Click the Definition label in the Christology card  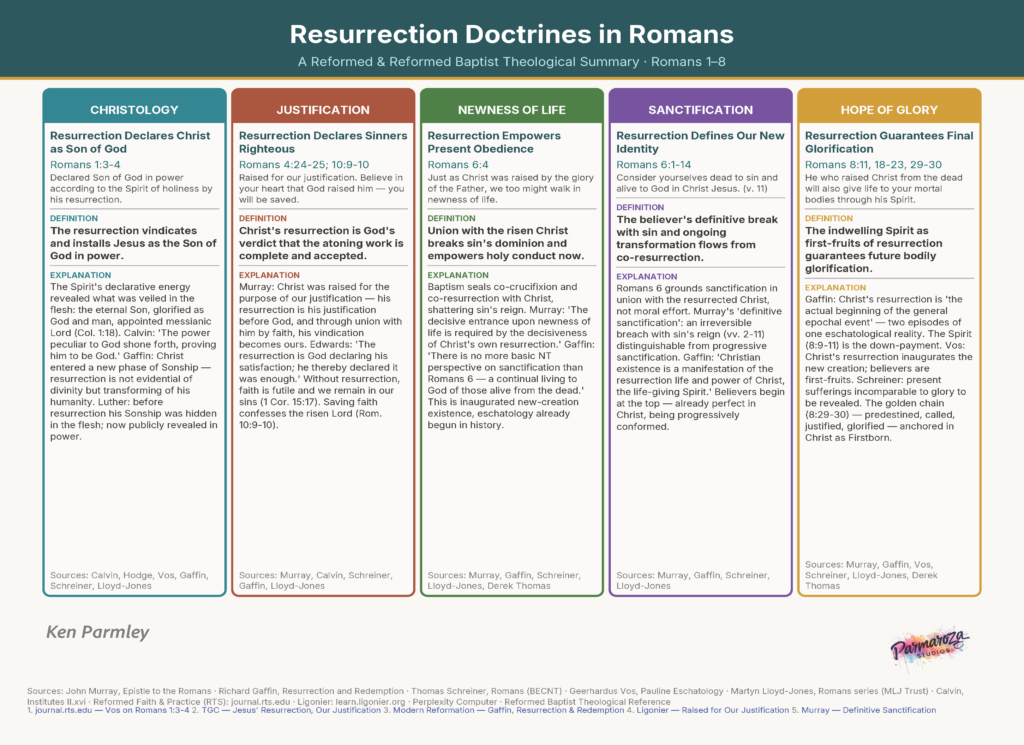[x=73, y=218]
